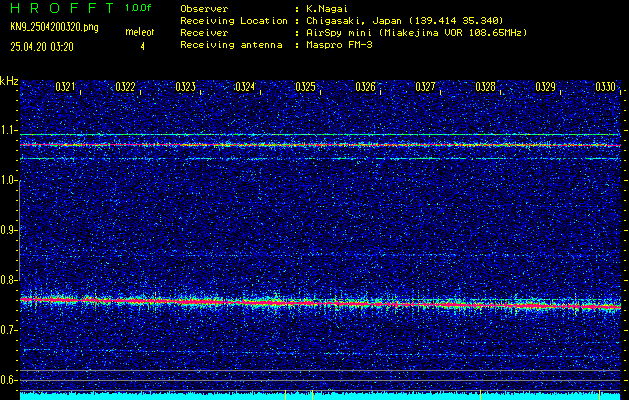Click the Observer field label
This screenshot has width=629, height=400.
(x=204, y=9)
